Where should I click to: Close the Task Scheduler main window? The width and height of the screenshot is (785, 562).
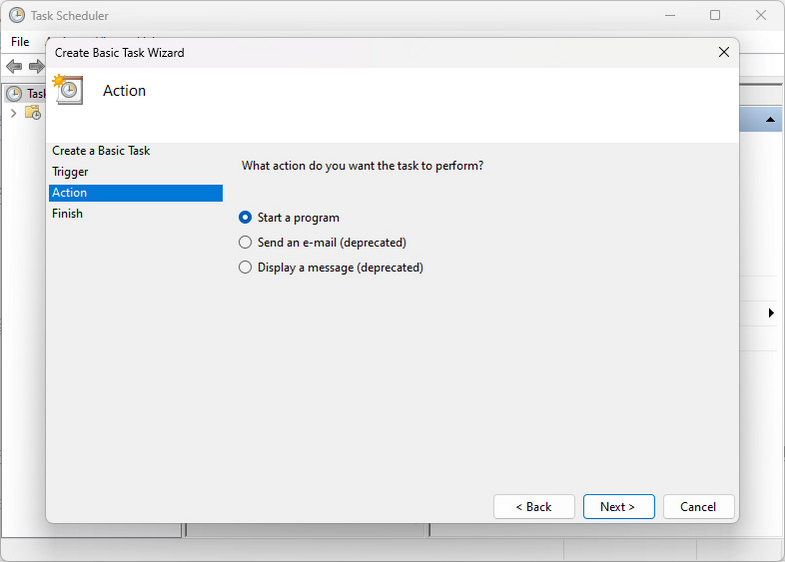[x=761, y=16]
